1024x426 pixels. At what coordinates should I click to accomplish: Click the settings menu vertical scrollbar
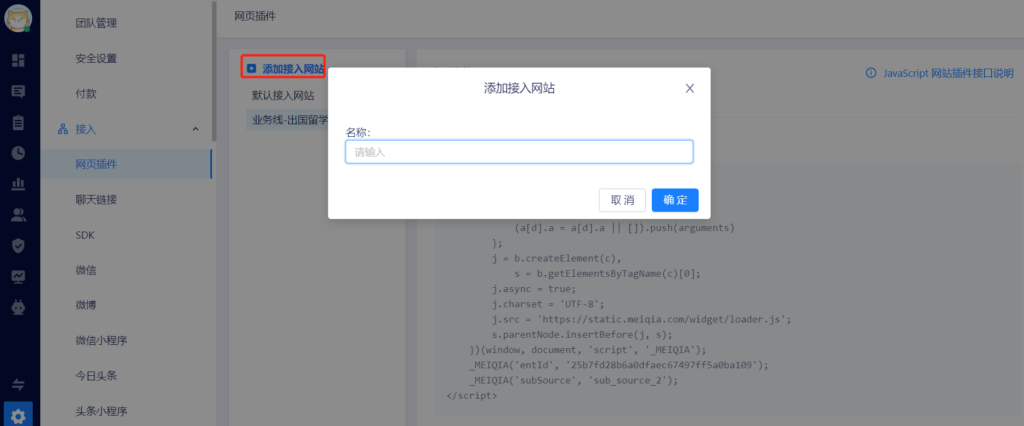[x=214, y=72]
